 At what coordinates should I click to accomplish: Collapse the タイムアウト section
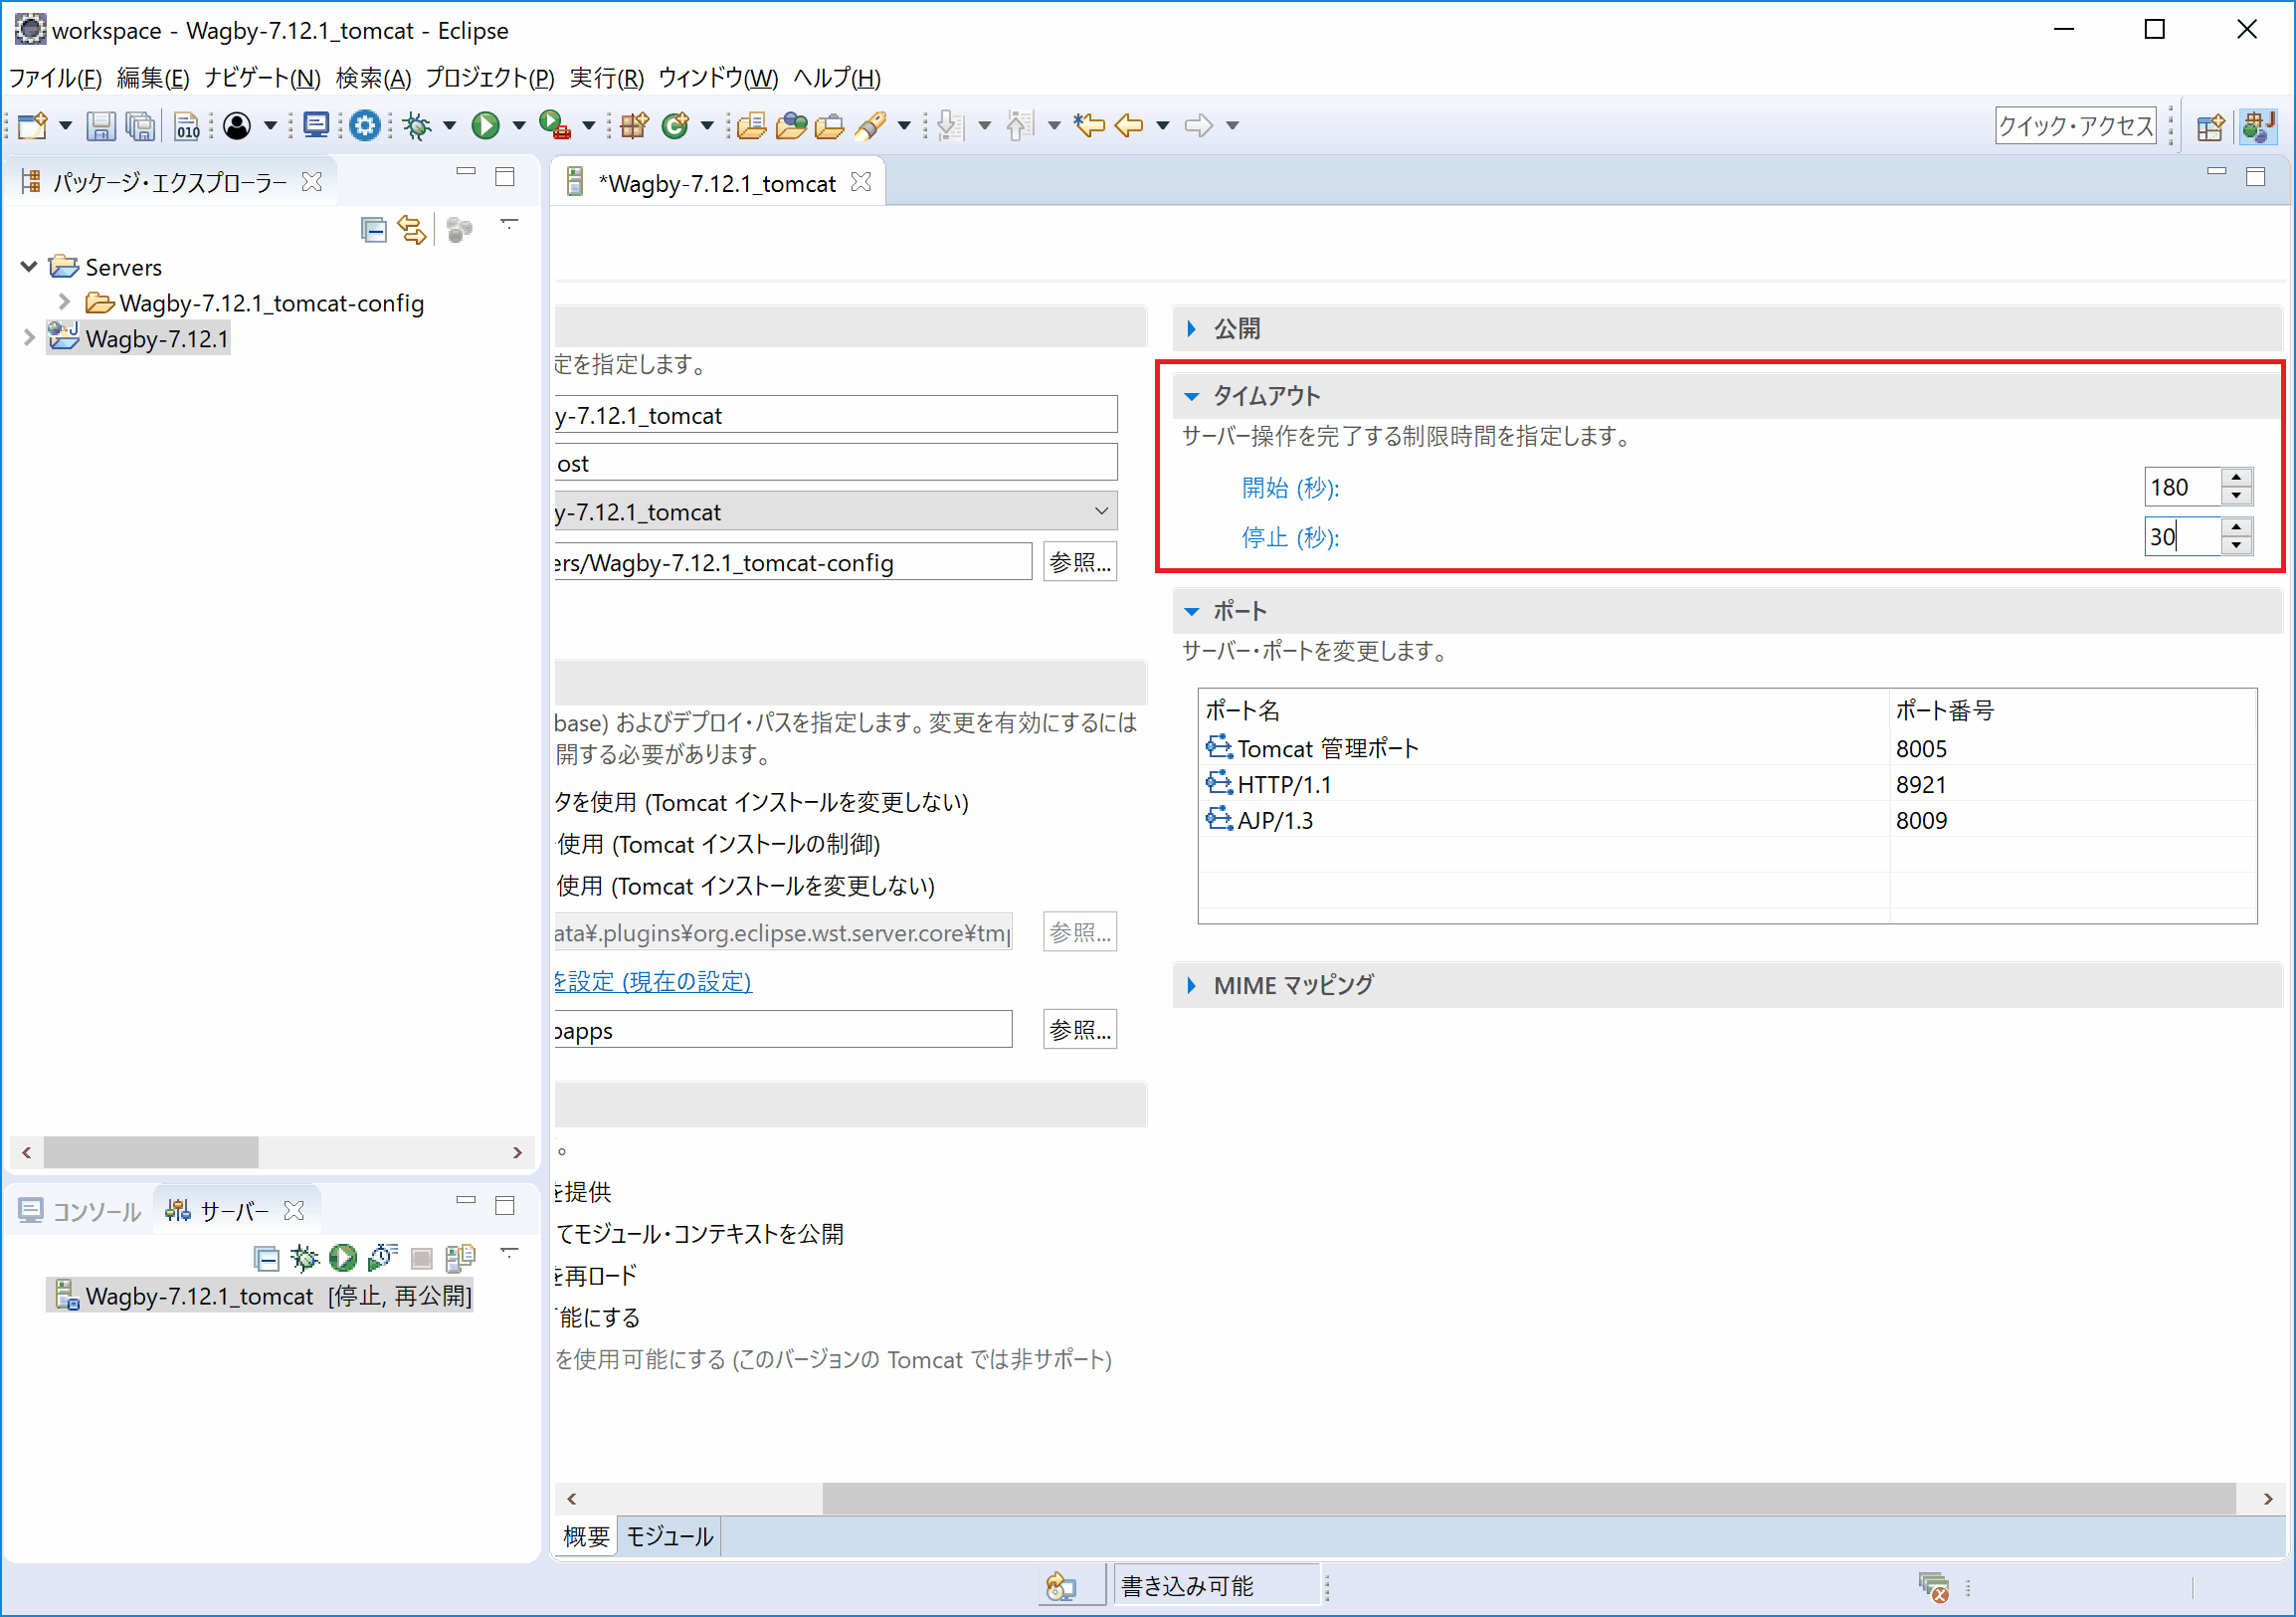(x=1191, y=397)
